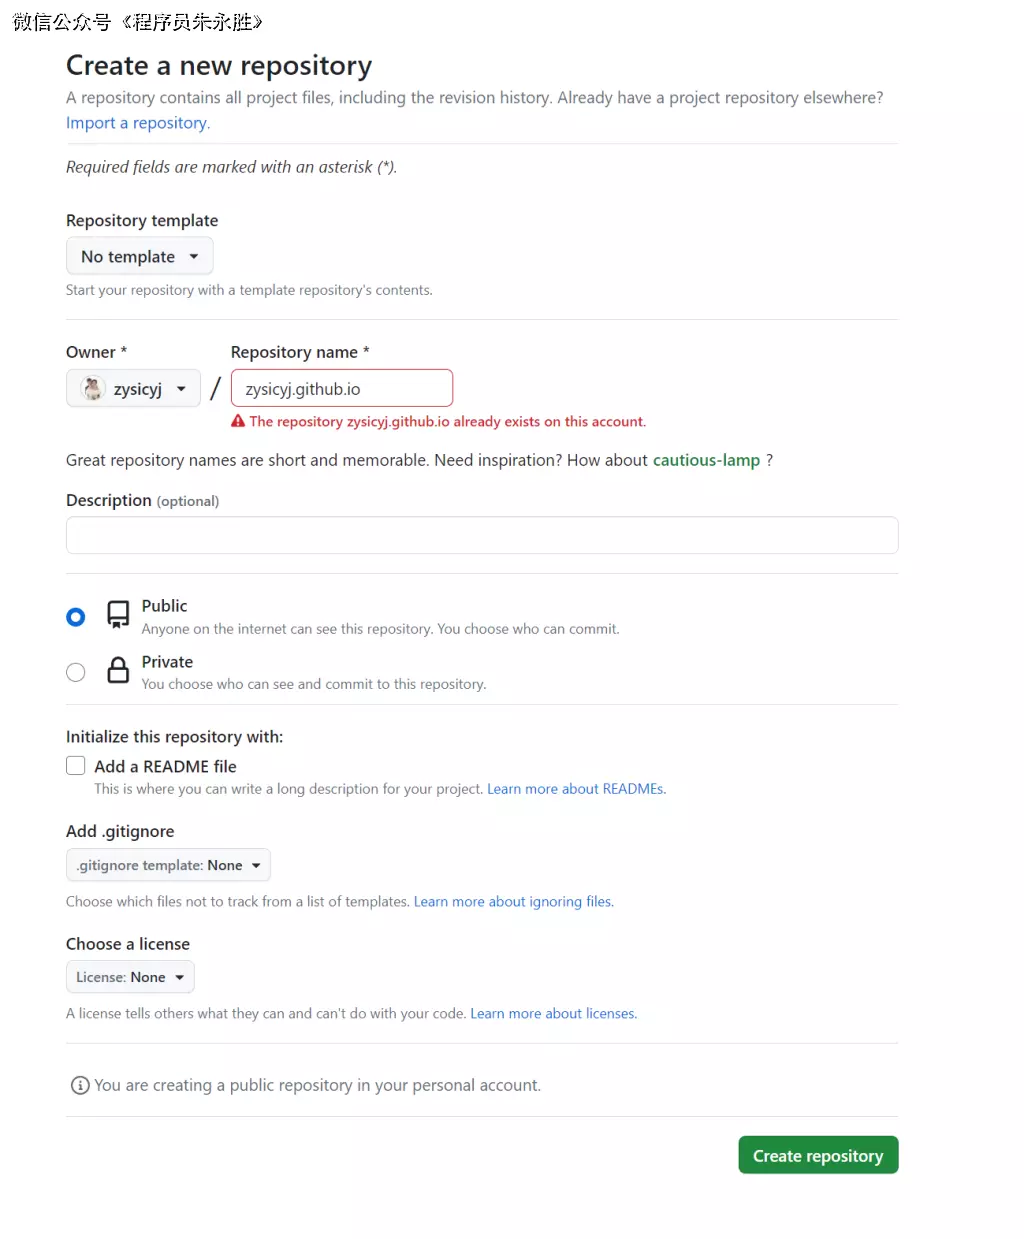Expand the Owner zysicyj dropdown
Screen dimensions: 1024x1239
pyautogui.click(x=134, y=388)
